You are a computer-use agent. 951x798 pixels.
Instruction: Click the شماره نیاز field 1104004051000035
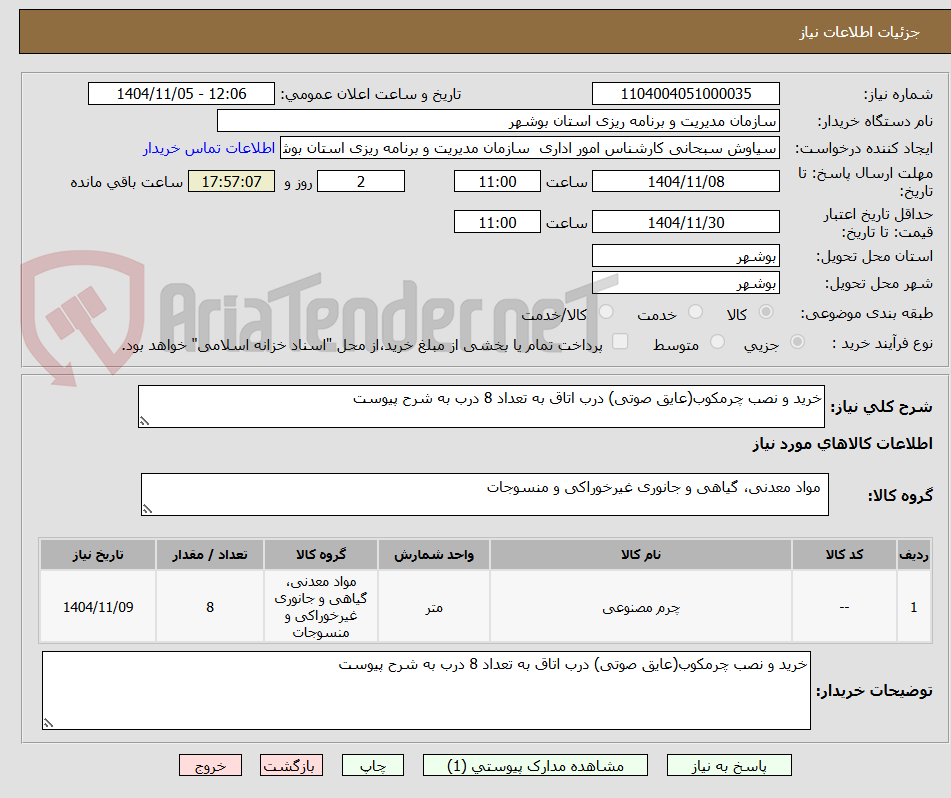coord(686,94)
